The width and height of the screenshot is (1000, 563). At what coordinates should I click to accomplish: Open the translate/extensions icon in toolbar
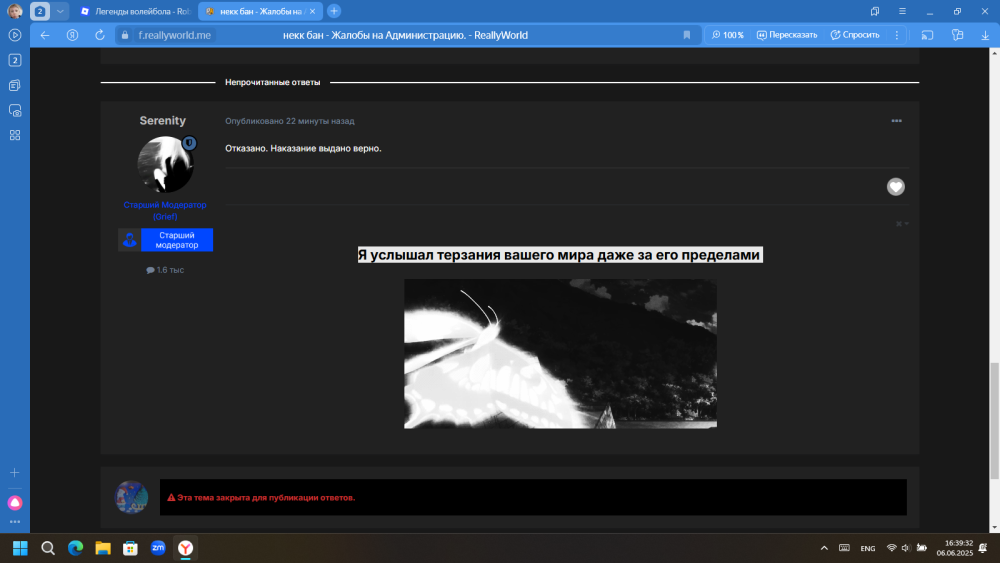coord(957,35)
